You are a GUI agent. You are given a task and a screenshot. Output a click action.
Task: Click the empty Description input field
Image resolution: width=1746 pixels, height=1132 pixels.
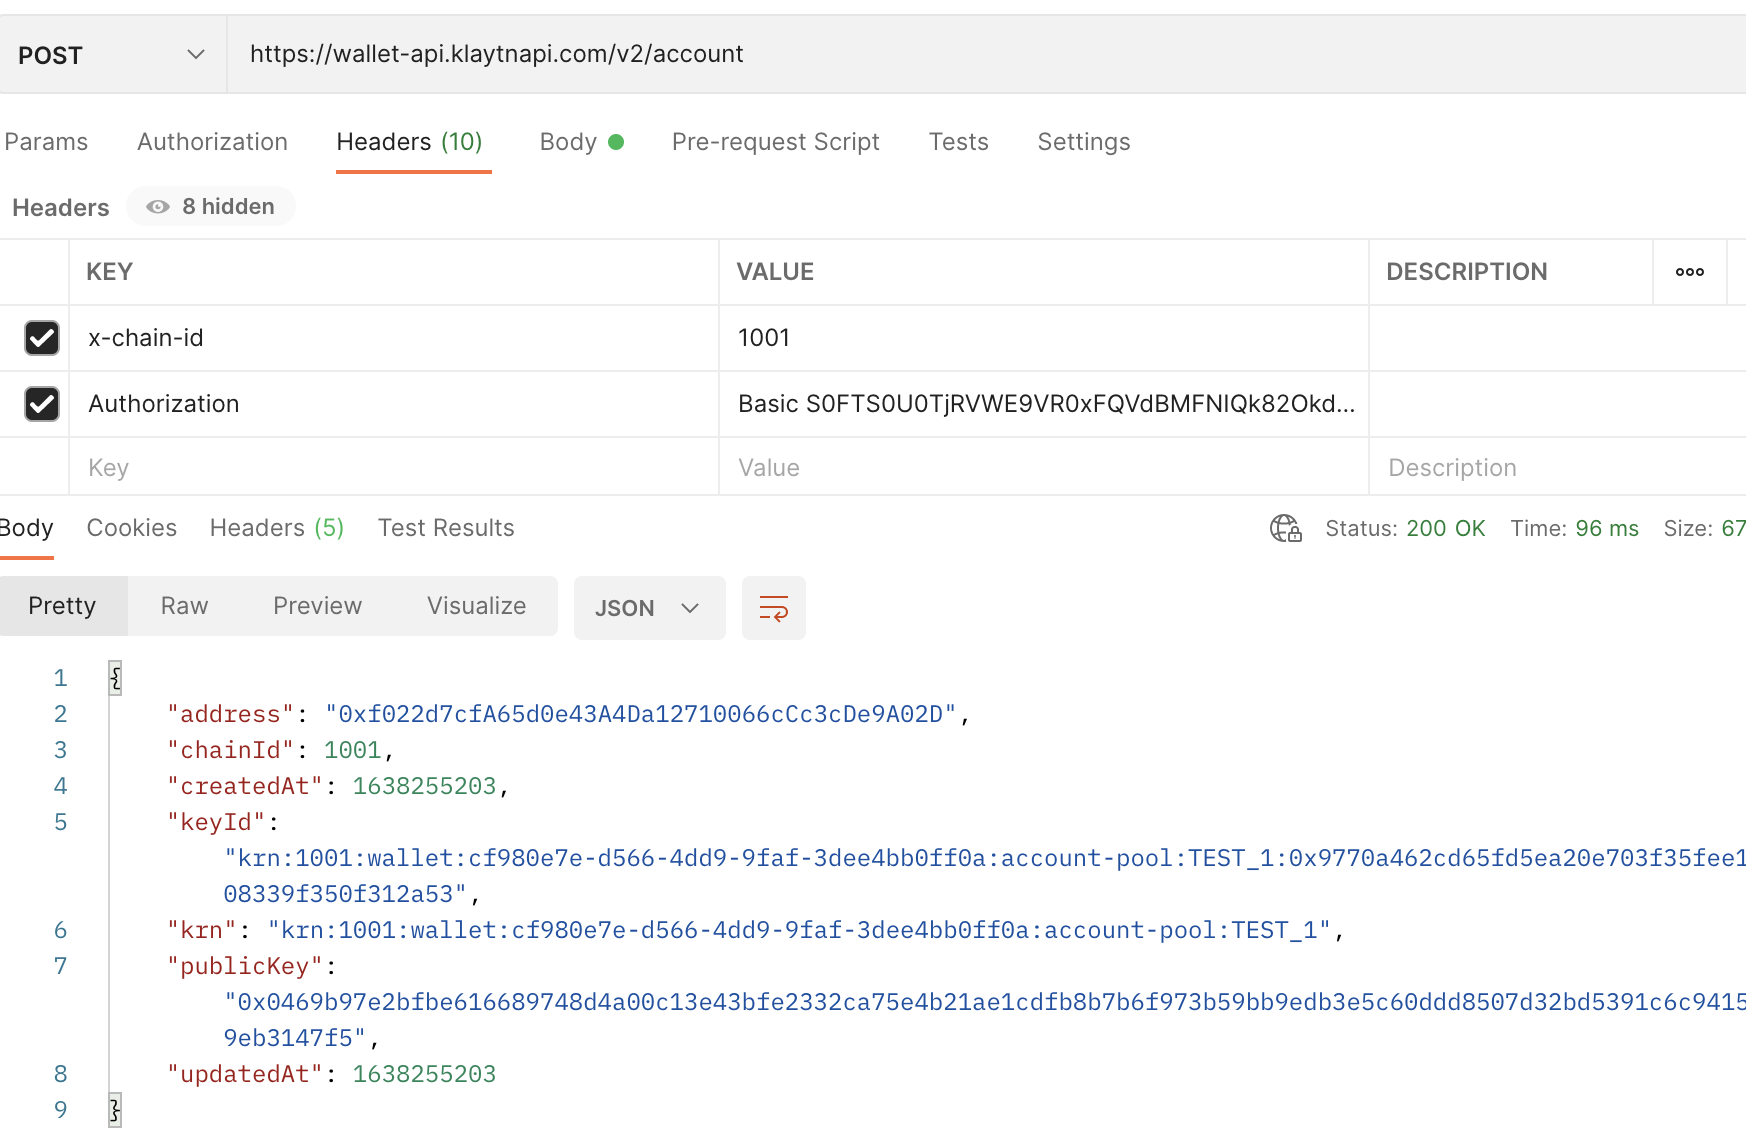(1557, 467)
